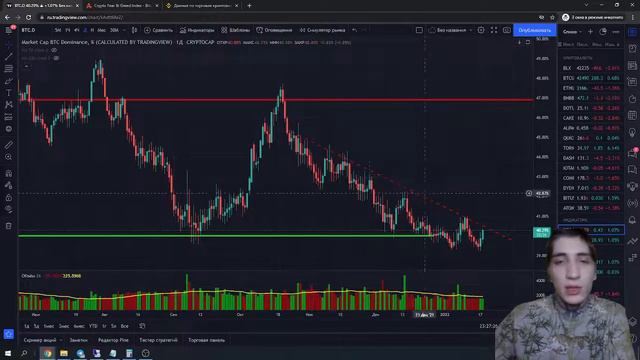Viewport: 640px width, 360px height.
Task: Open the timeframe dropdown arrow
Action: (124, 30)
